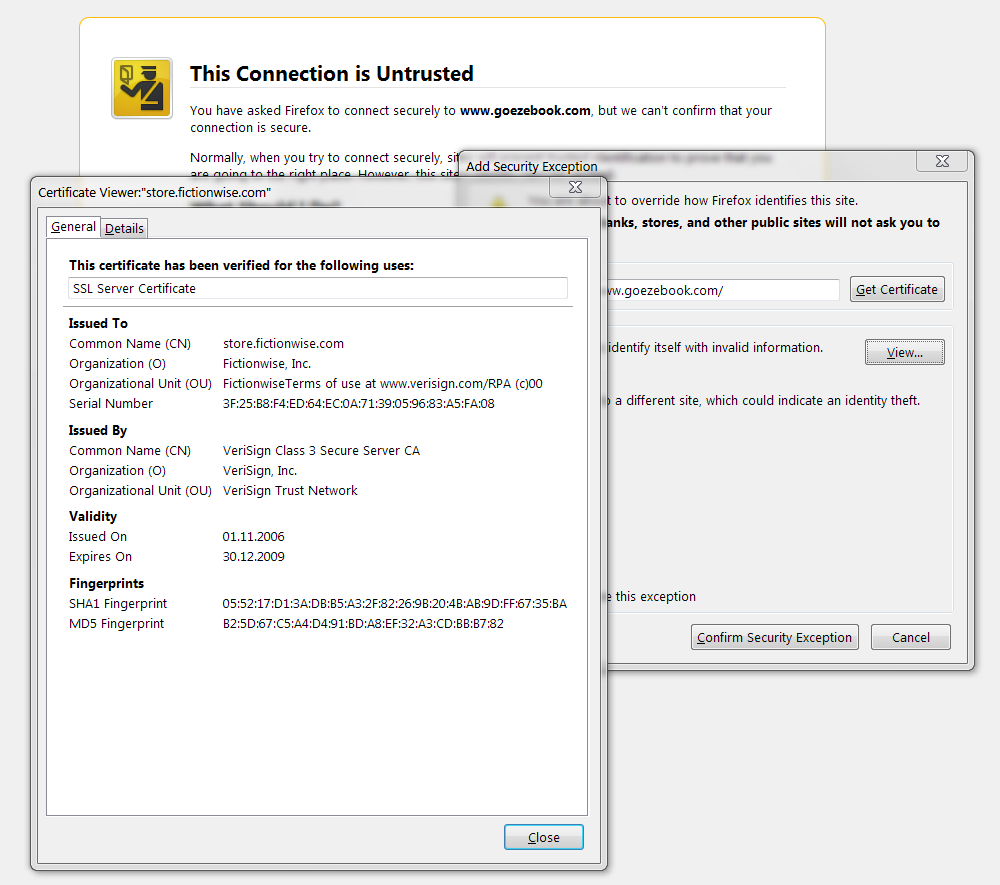Select the SSL Server Certificate uses entry
Viewport: 1000px width, 885px height.
coord(318,288)
